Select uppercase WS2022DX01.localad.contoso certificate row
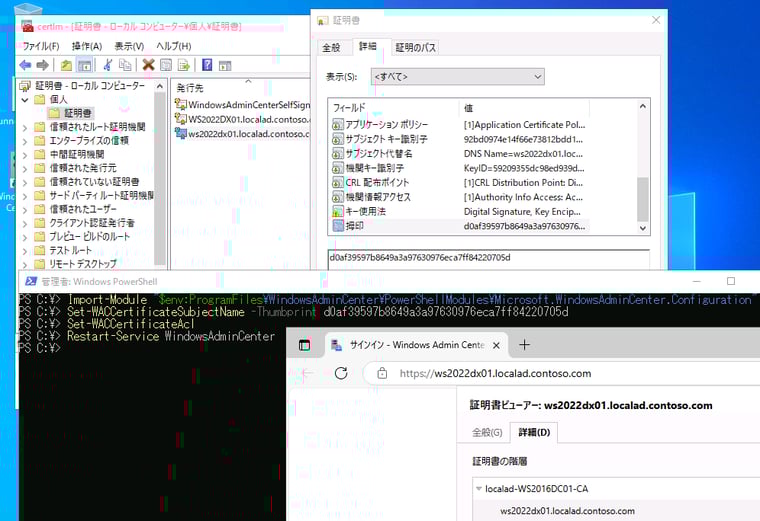The height and width of the screenshot is (521, 760). point(242,119)
